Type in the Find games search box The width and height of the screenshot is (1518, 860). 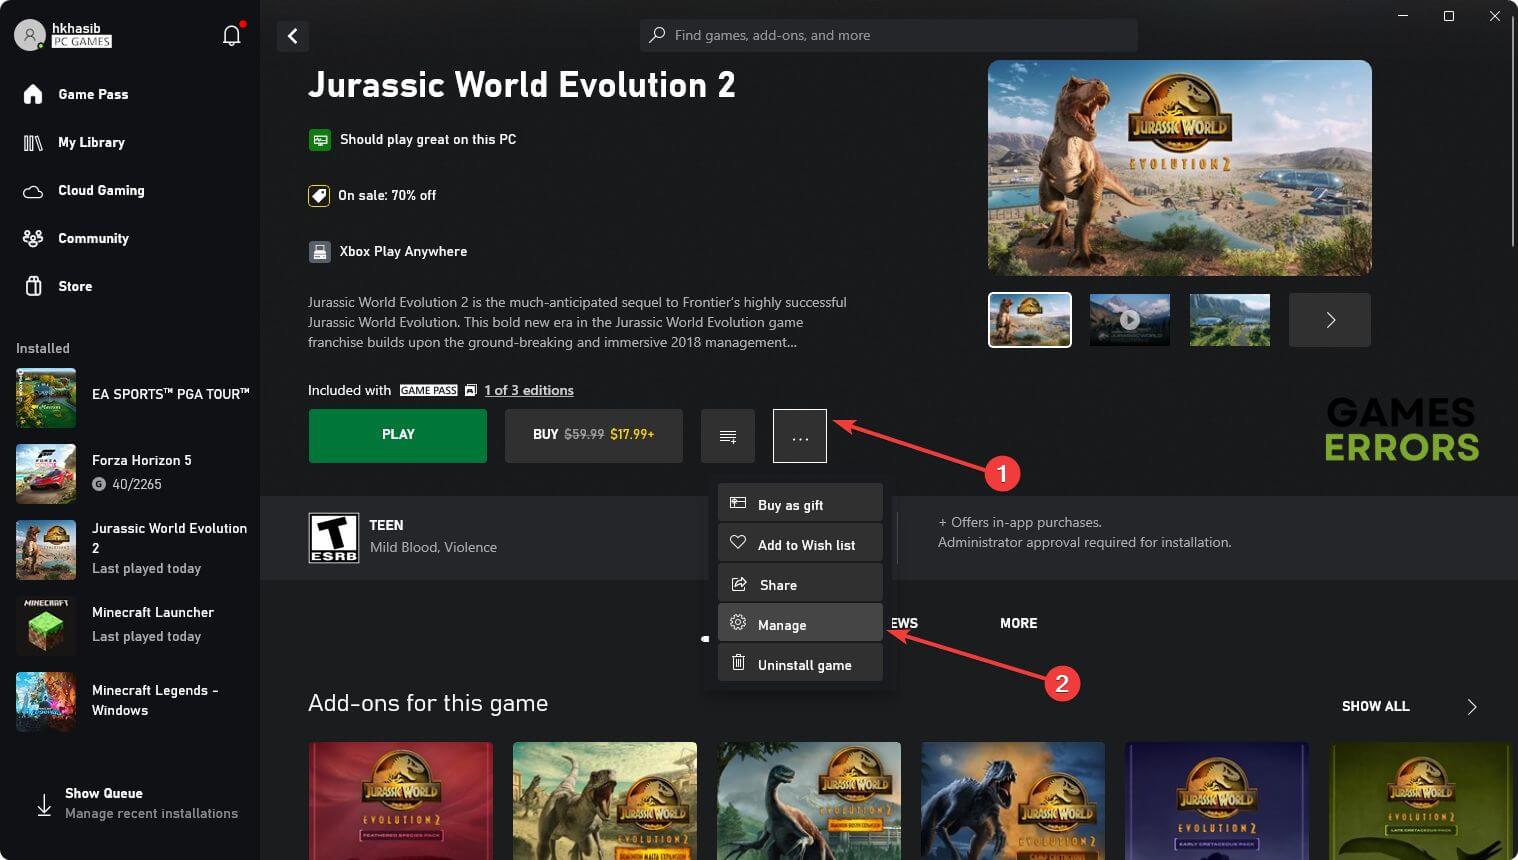click(888, 35)
